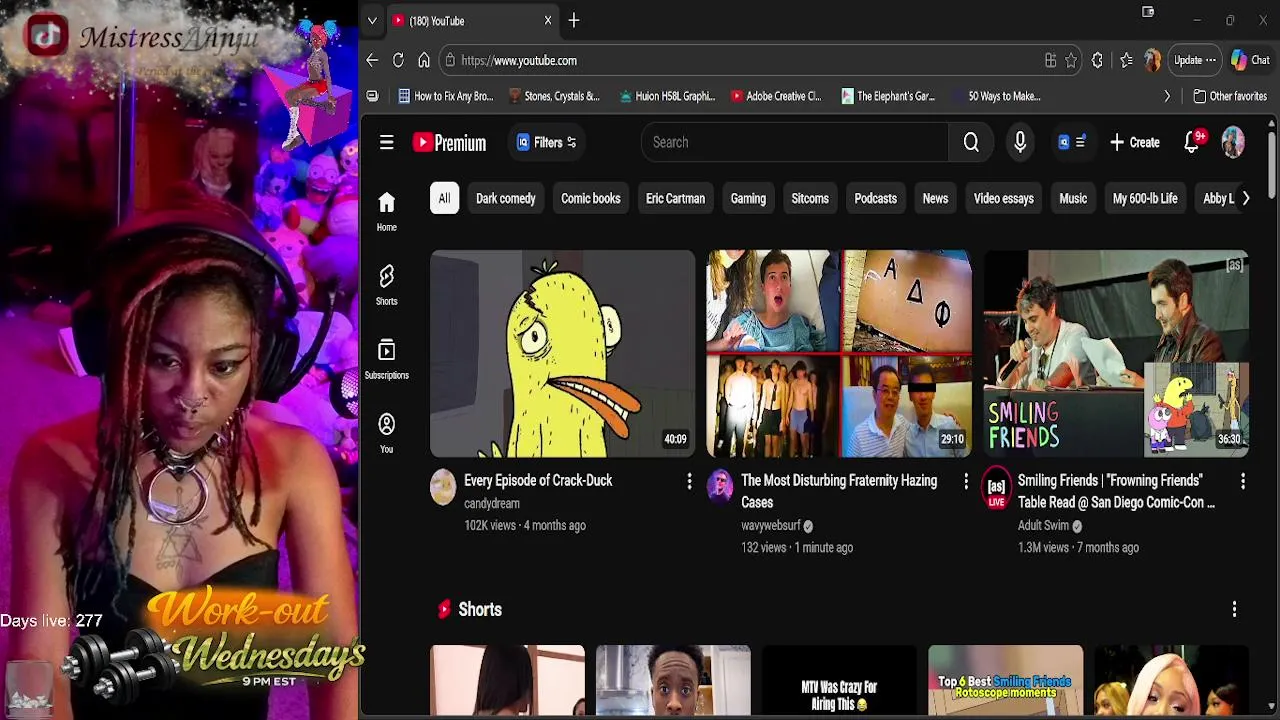Screen dimensions: 1280x720
Task: Select the Comic books chip
Action: (x=590, y=198)
